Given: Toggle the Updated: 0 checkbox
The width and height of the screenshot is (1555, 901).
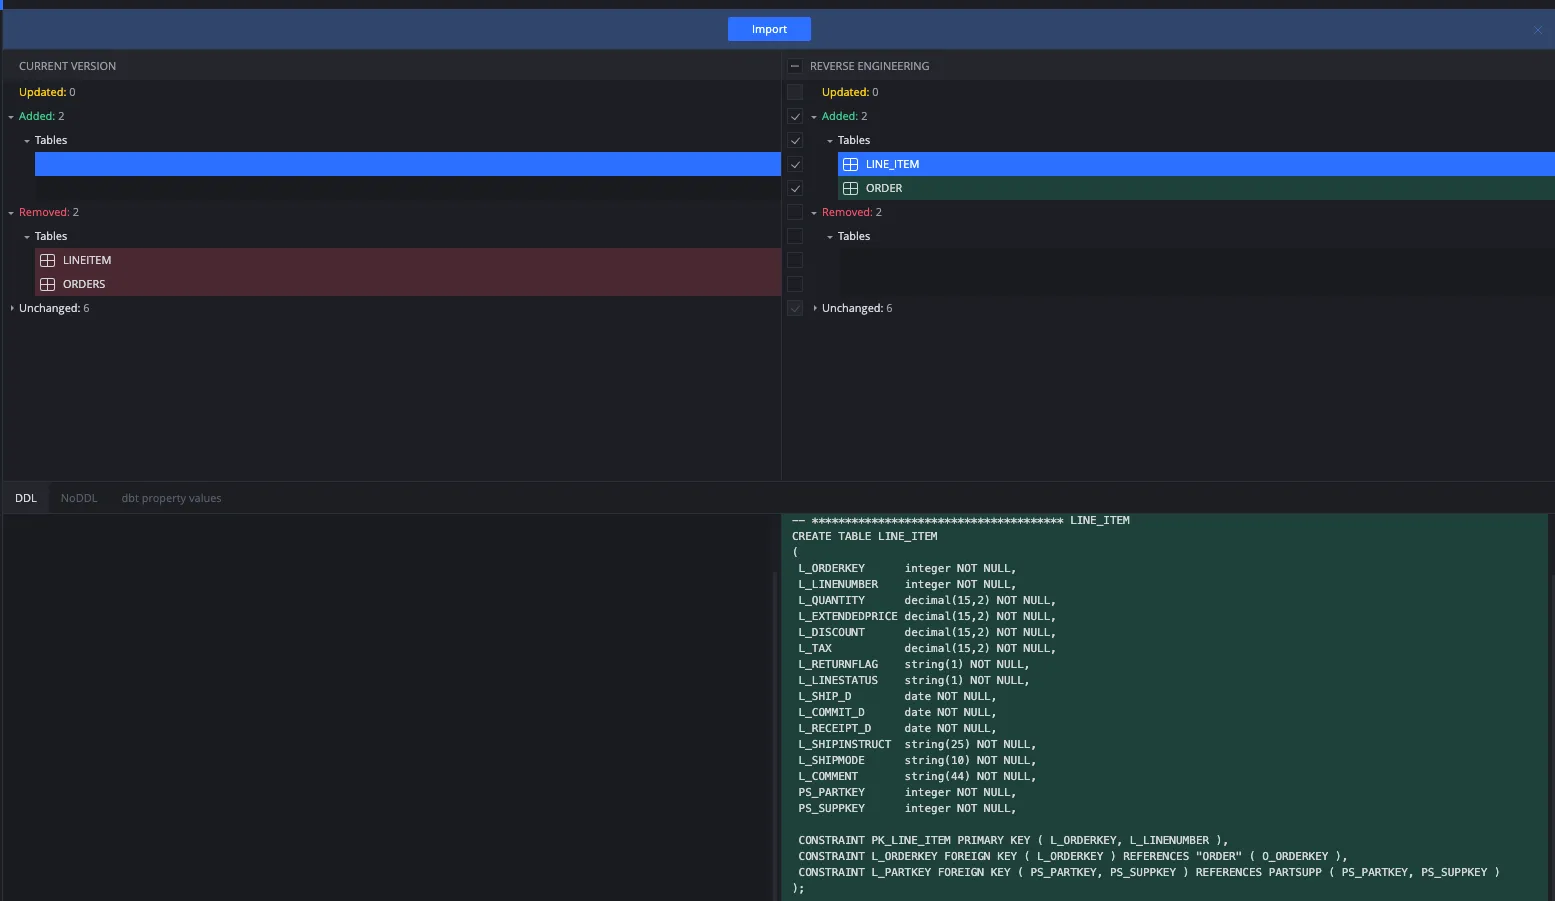Looking at the screenshot, I should pos(795,92).
